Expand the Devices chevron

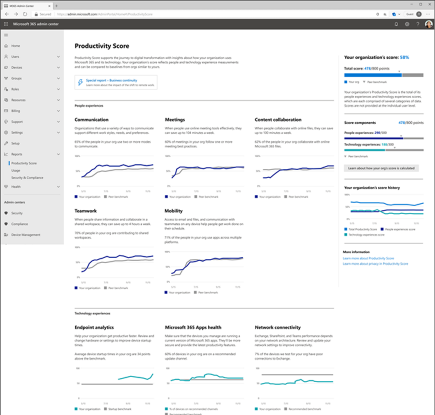tap(58, 67)
